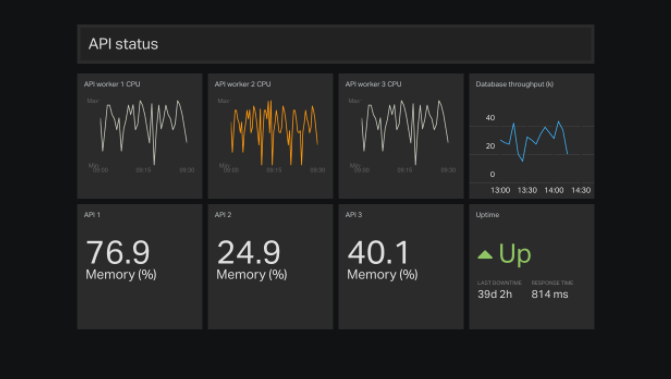671x379 pixels.
Task: Click the API worker 3 CPU title
Action: tap(373, 84)
